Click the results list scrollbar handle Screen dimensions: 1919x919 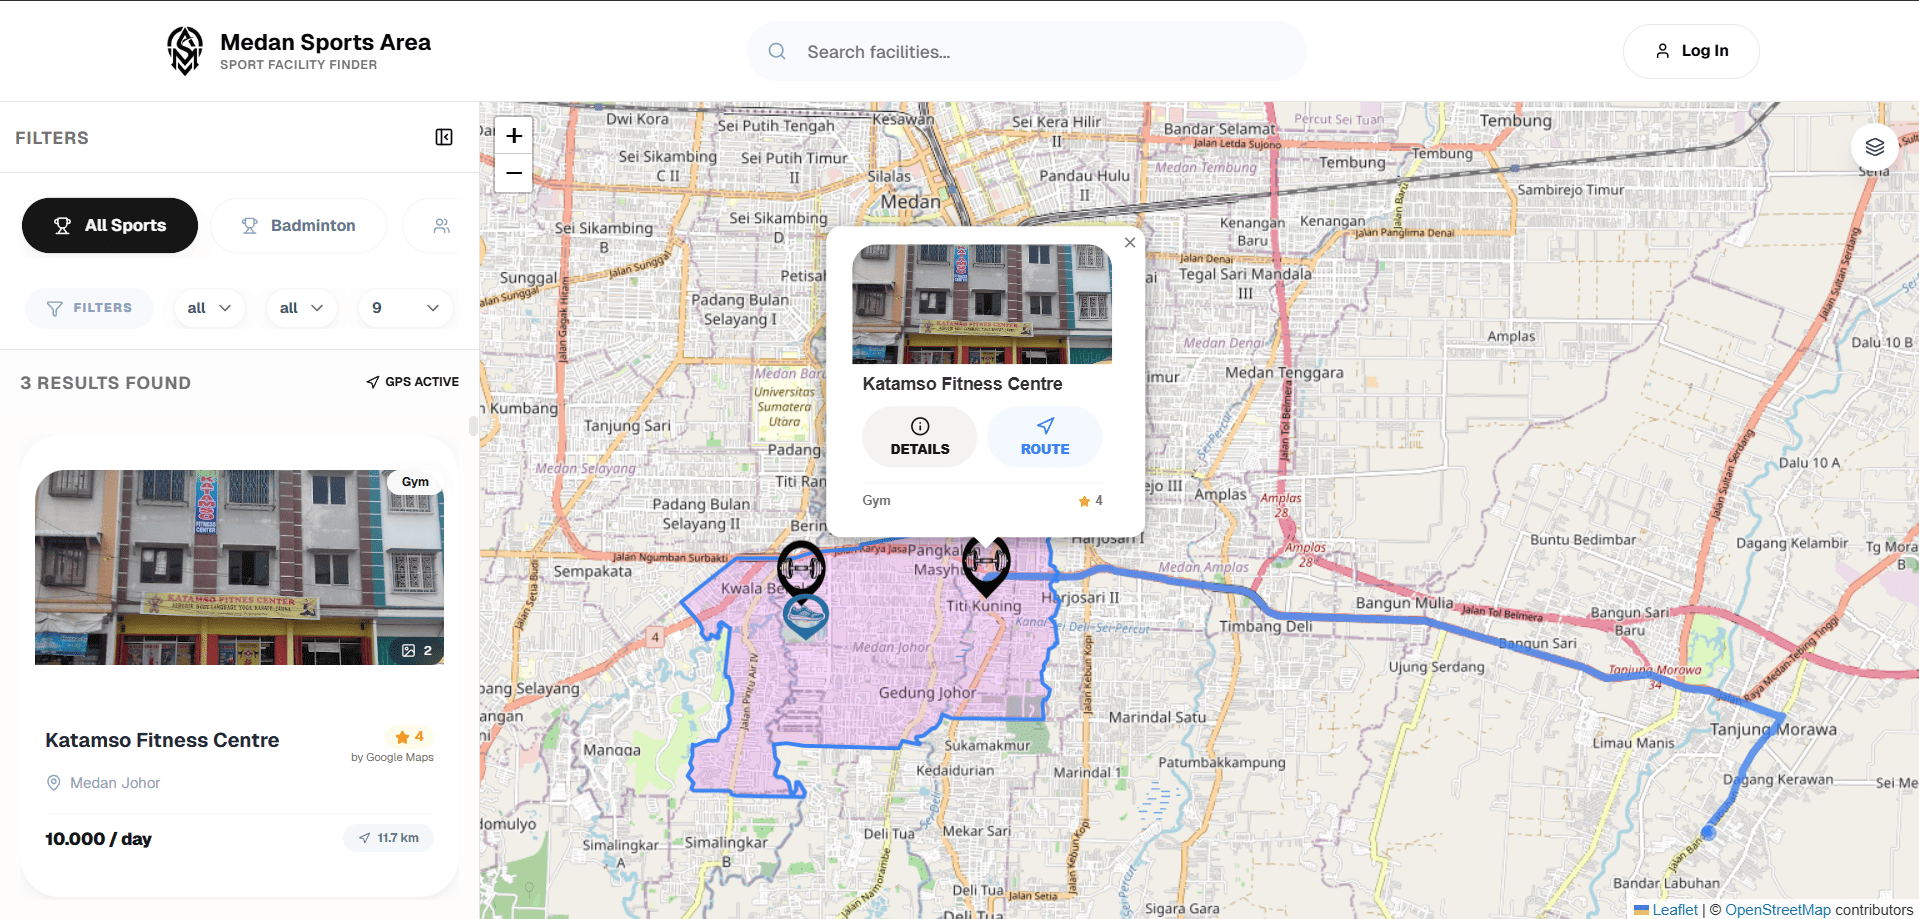click(x=472, y=426)
